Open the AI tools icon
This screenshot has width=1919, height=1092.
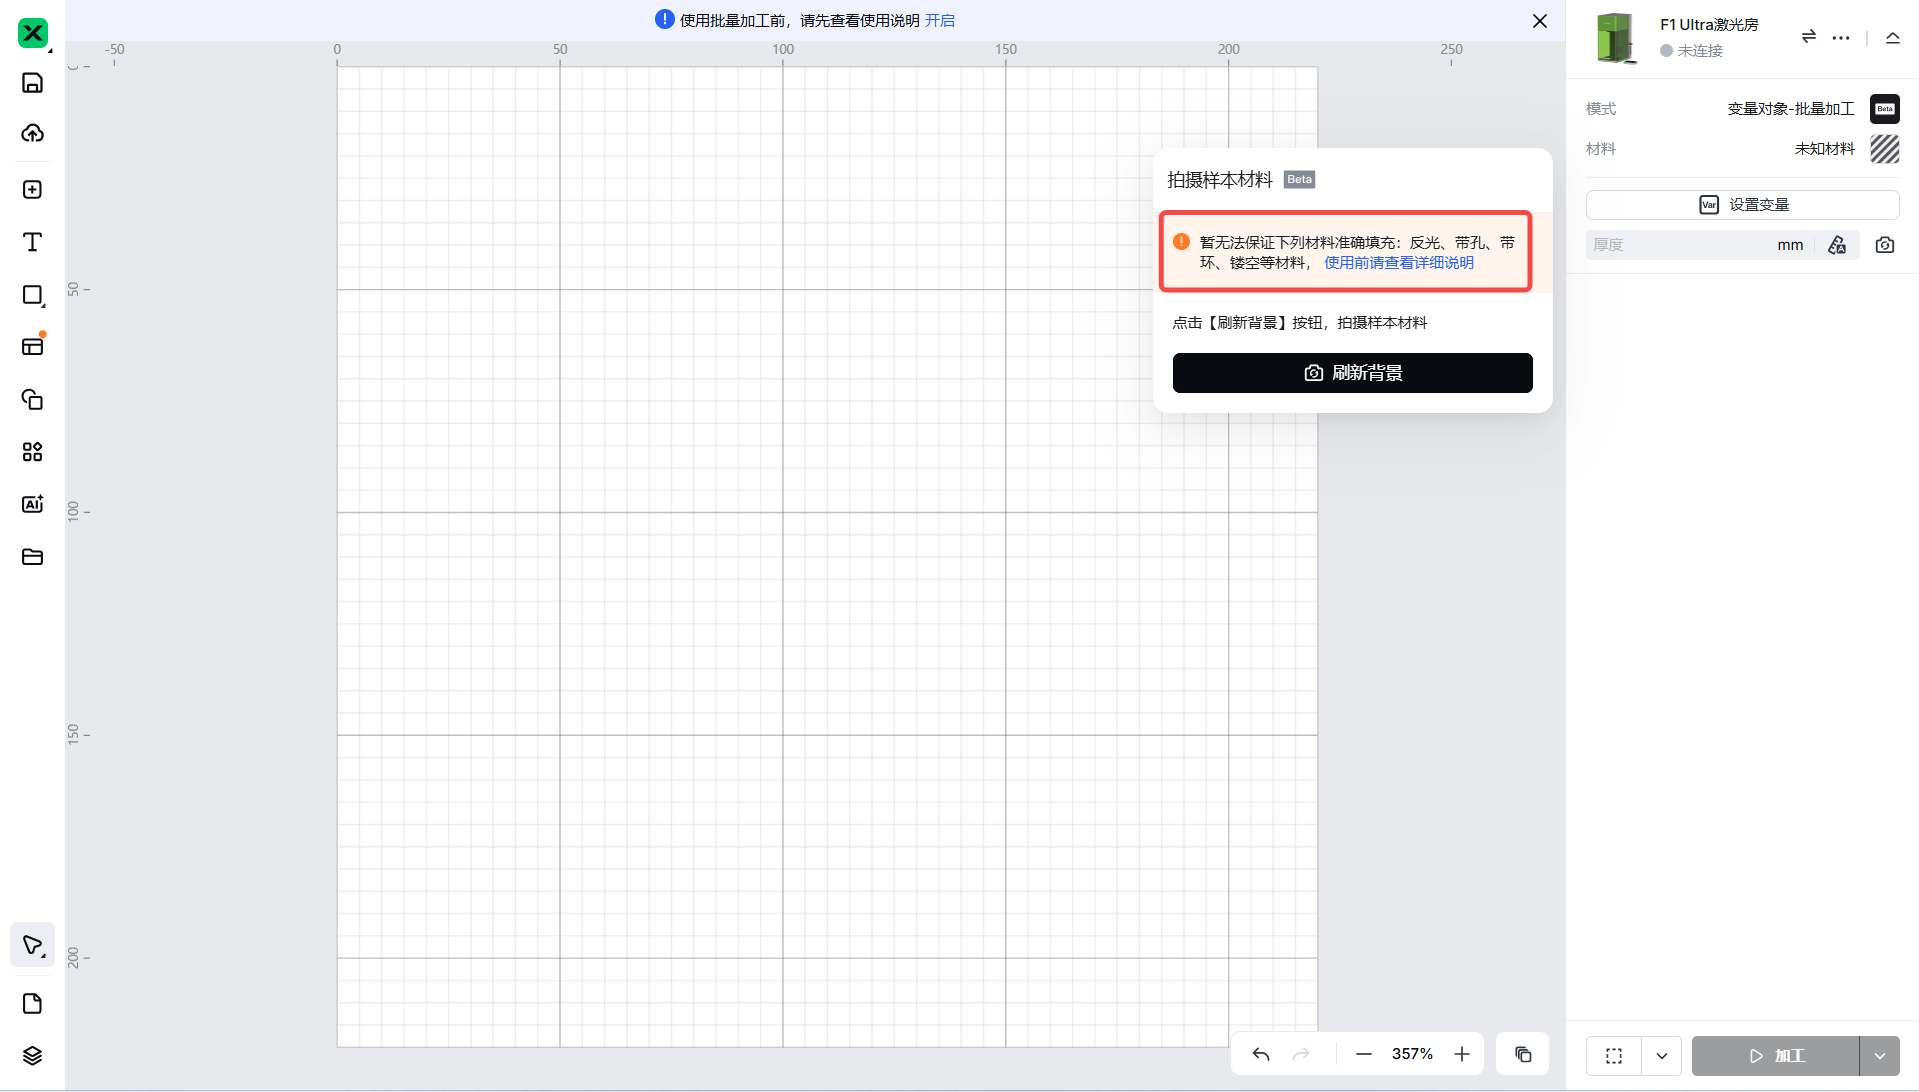pyautogui.click(x=32, y=504)
